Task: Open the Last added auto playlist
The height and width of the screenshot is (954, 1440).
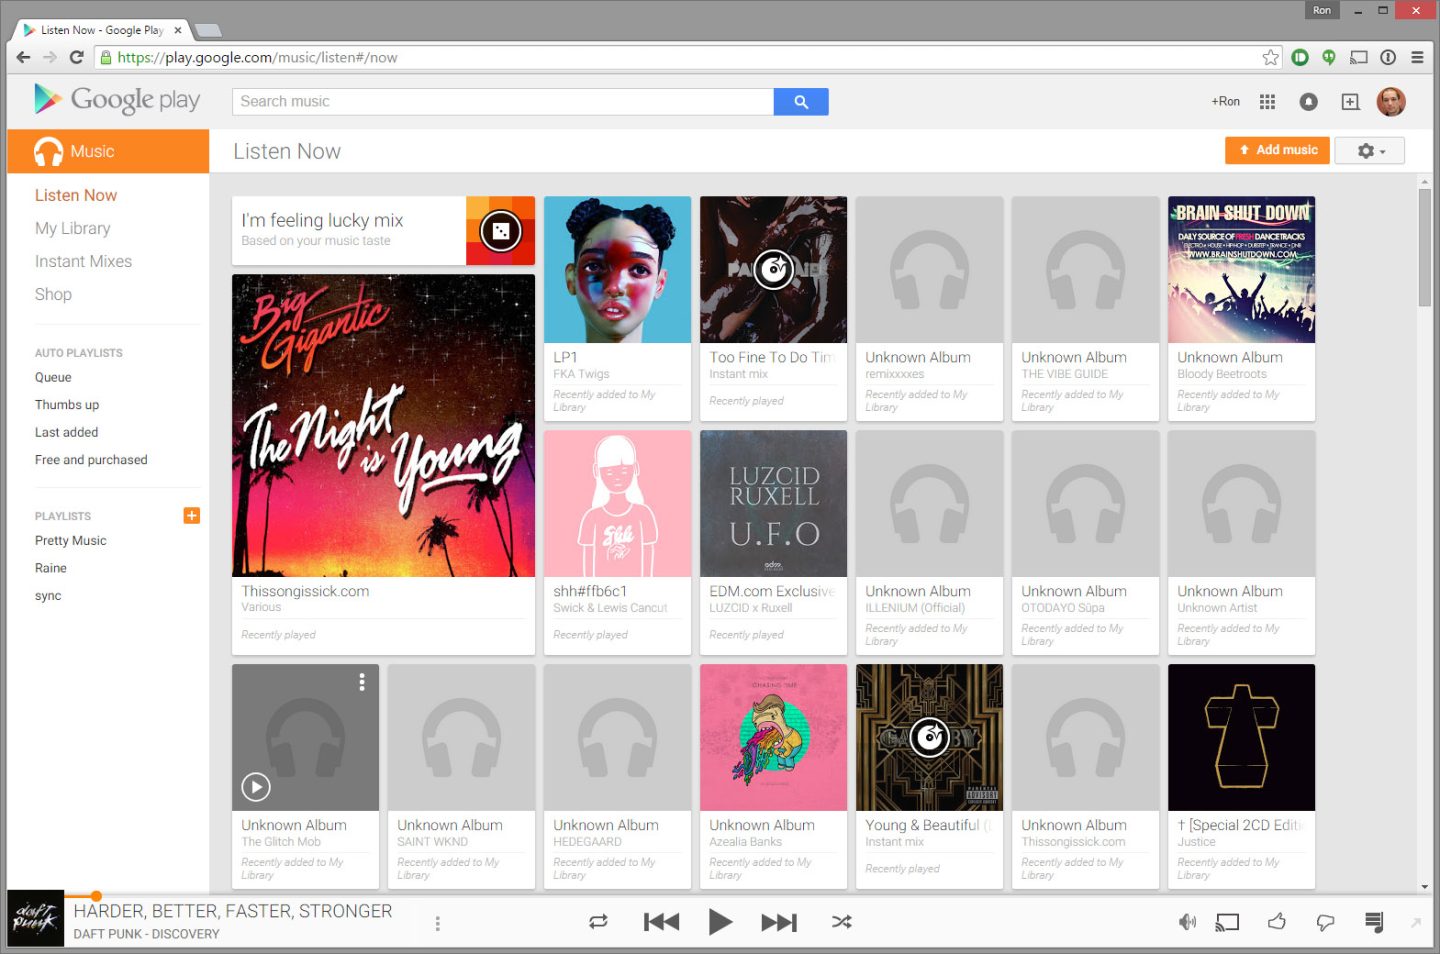Action: (x=67, y=432)
